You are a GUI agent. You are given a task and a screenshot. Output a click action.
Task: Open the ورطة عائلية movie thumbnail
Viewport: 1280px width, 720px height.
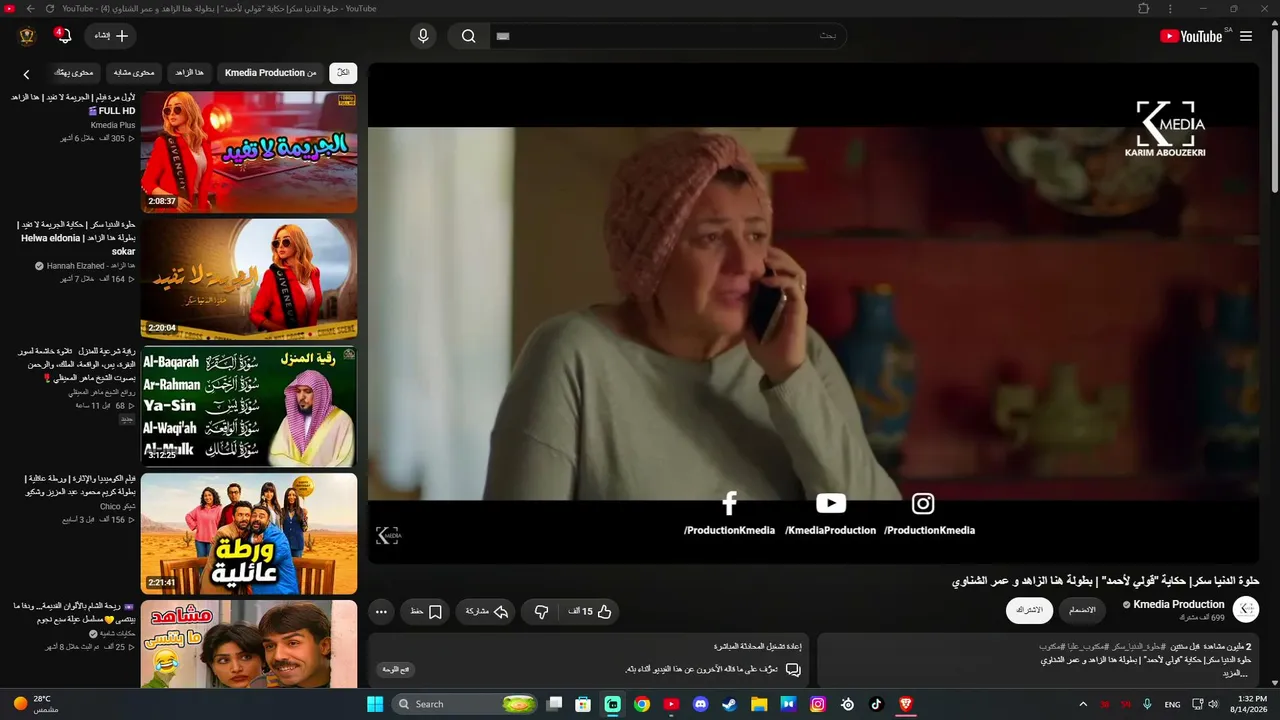tap(249, 533)
